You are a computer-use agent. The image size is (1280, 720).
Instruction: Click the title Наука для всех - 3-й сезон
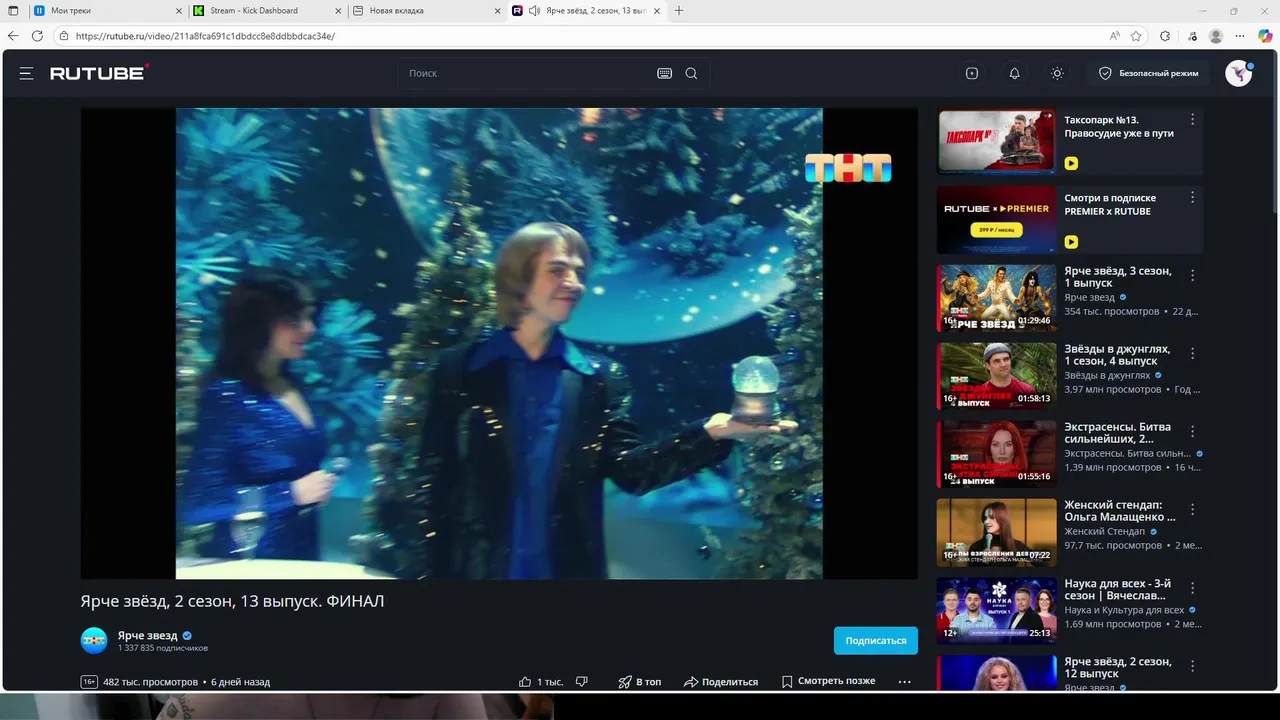click(x=1117, y=589)
